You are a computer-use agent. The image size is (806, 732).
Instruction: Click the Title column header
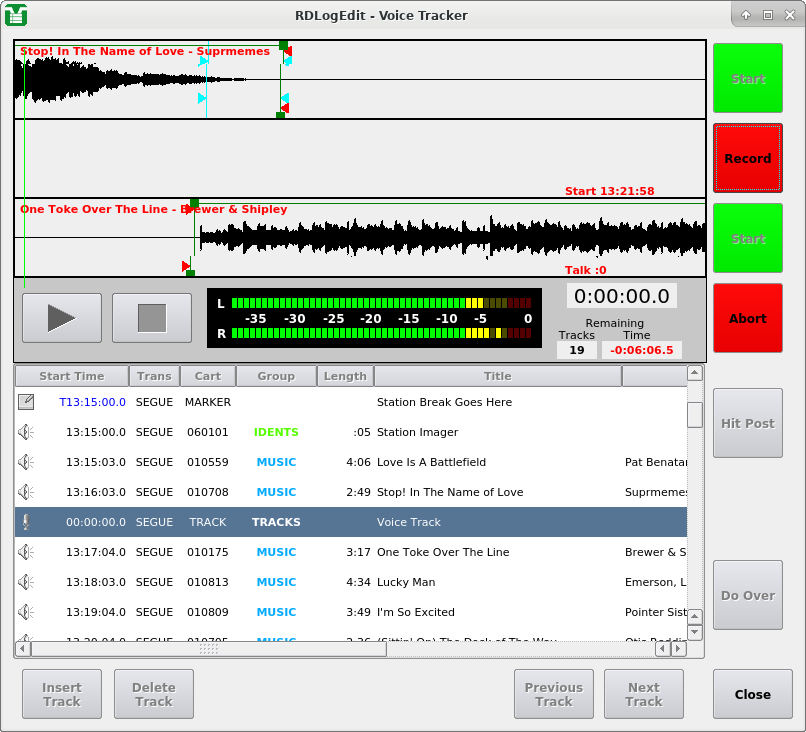coord(497,376)
